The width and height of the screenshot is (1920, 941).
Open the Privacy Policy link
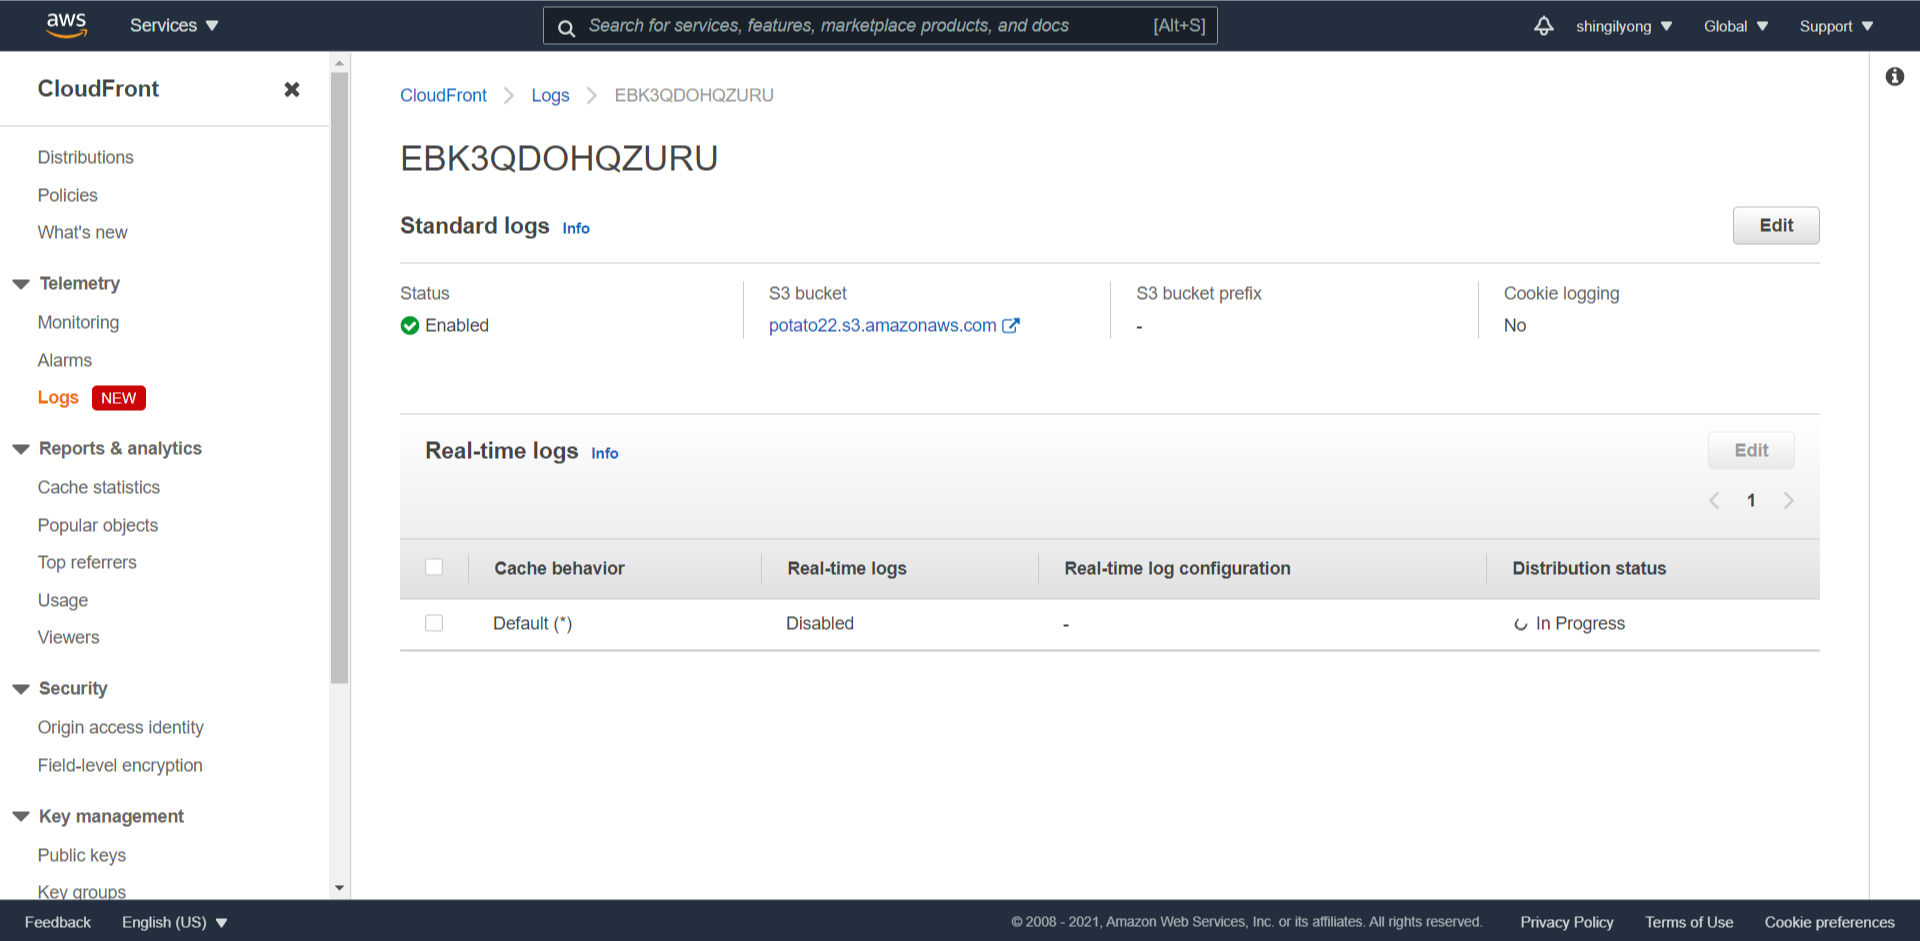pos(1567,922)
